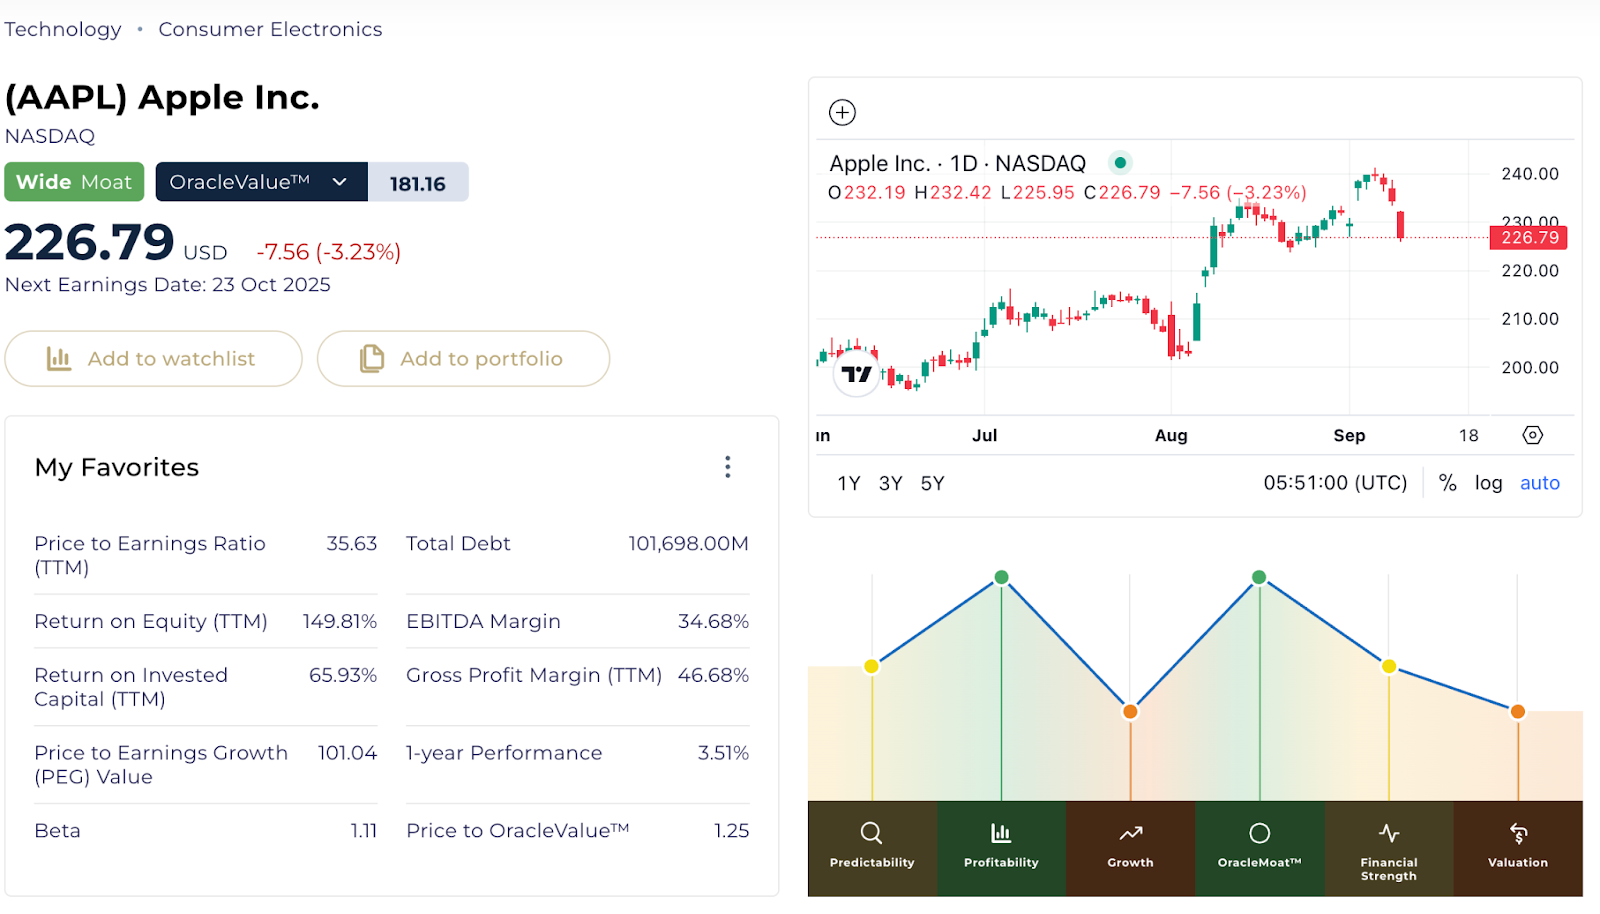
Task: Toggle percentage scale on the chart
Action: click(x=1447, y=483)
